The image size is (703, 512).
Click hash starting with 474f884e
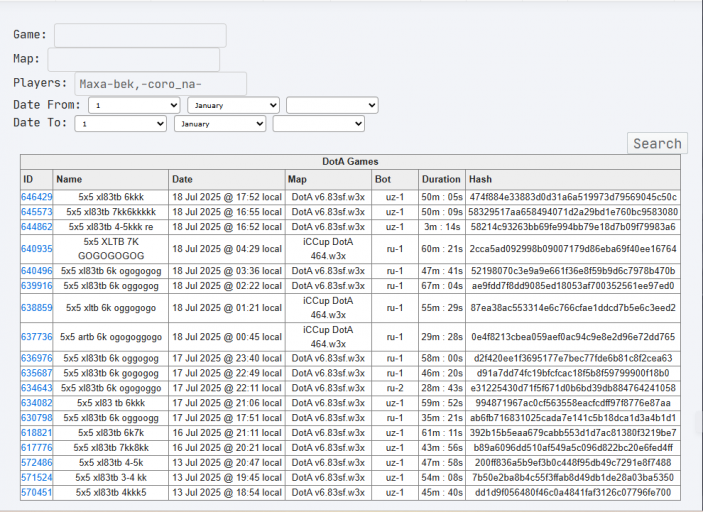coord(573,197)
